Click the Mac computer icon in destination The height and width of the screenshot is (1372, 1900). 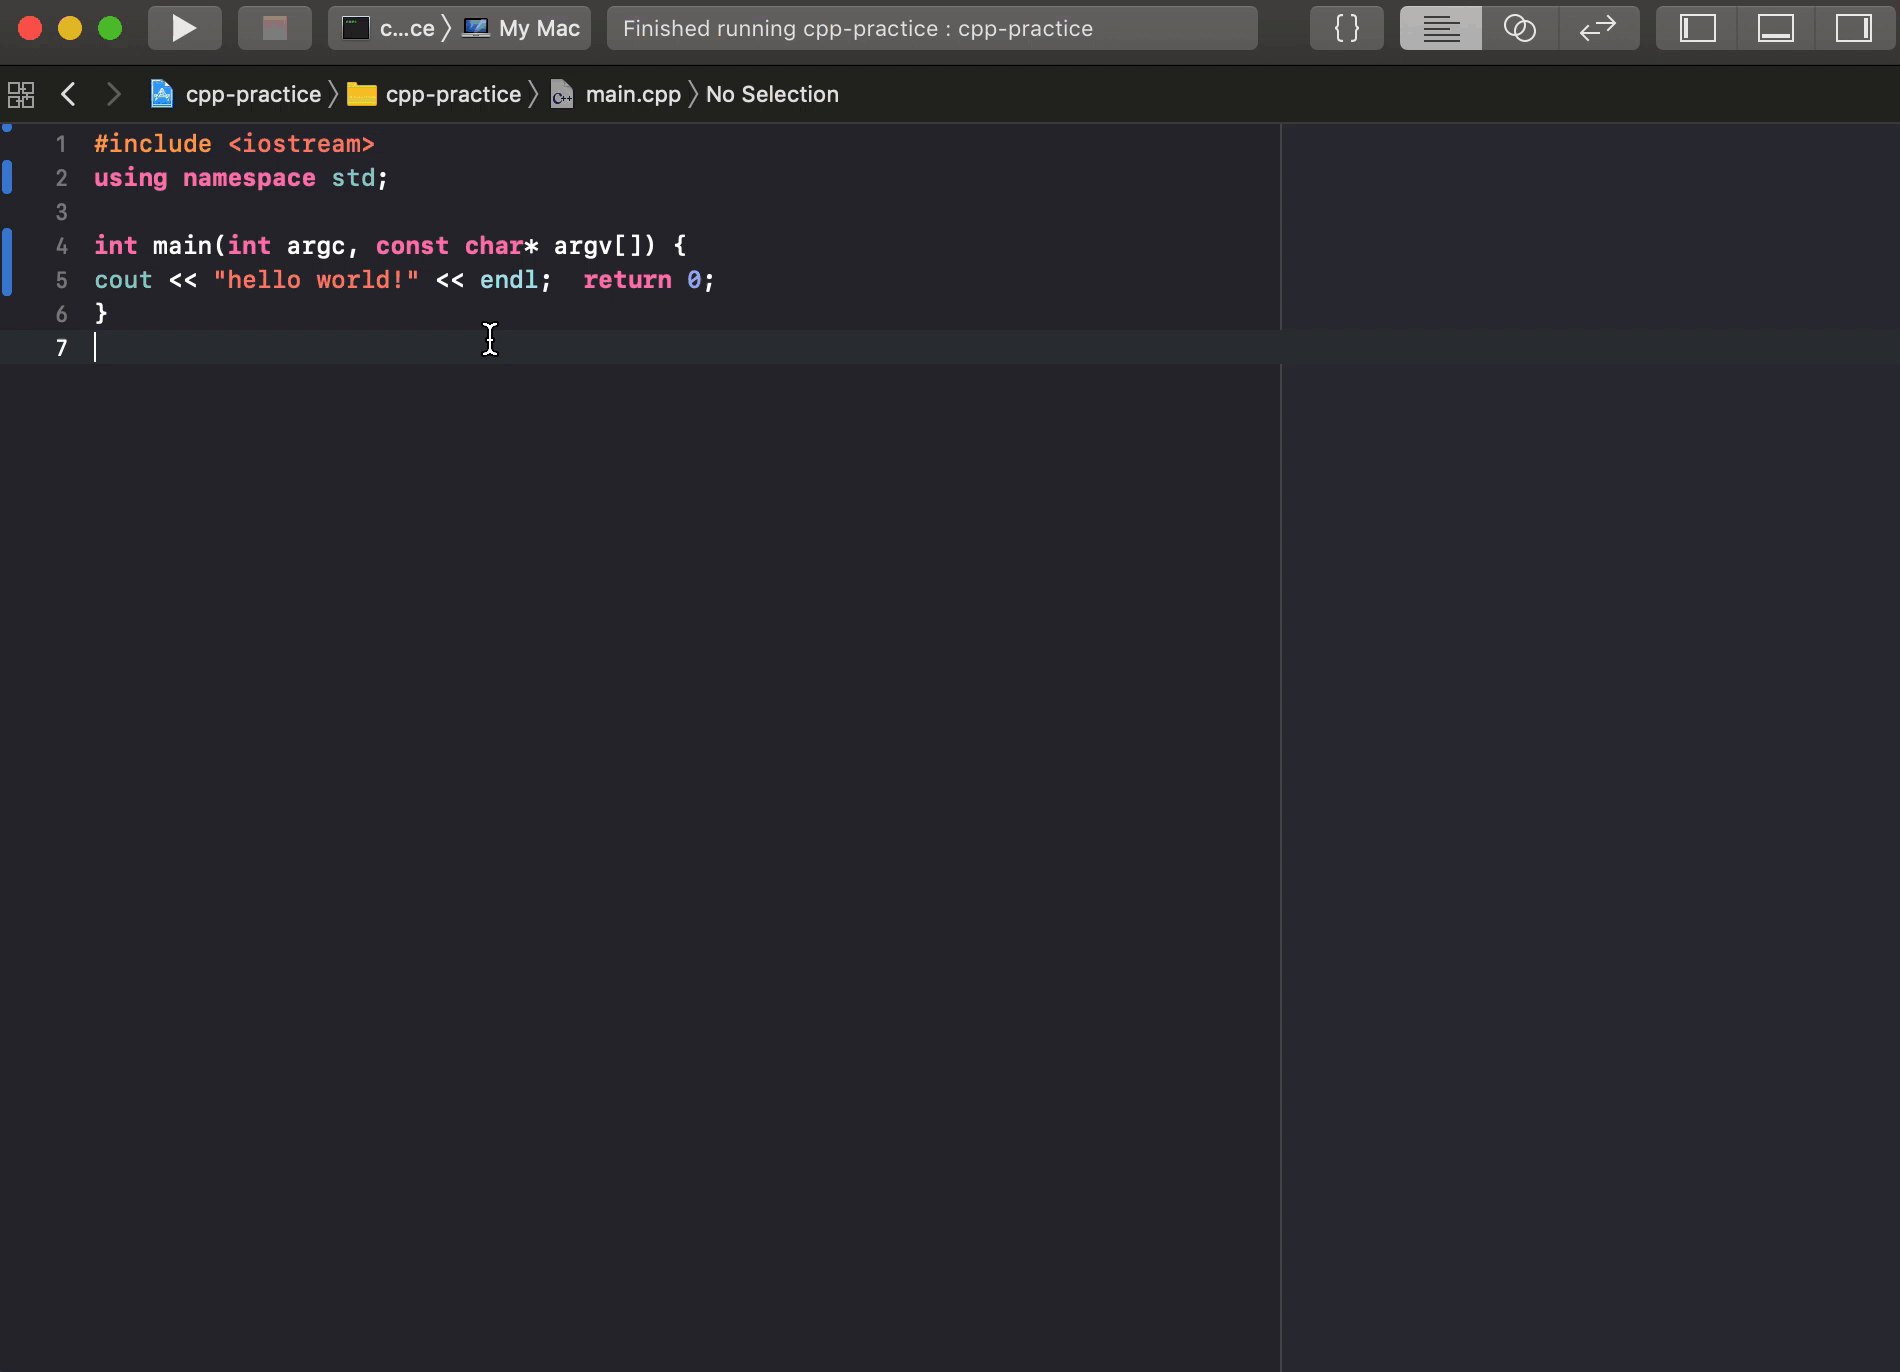[476, 28]
